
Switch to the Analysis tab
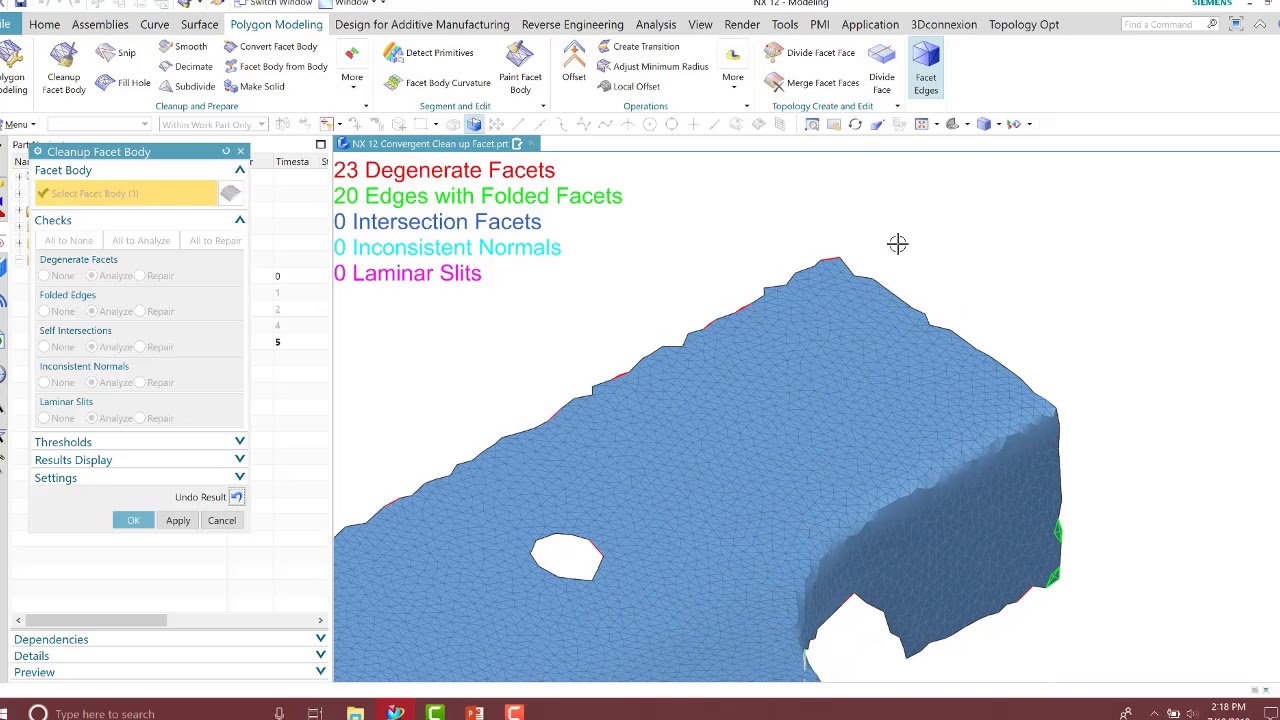click(x=656, y=24)
